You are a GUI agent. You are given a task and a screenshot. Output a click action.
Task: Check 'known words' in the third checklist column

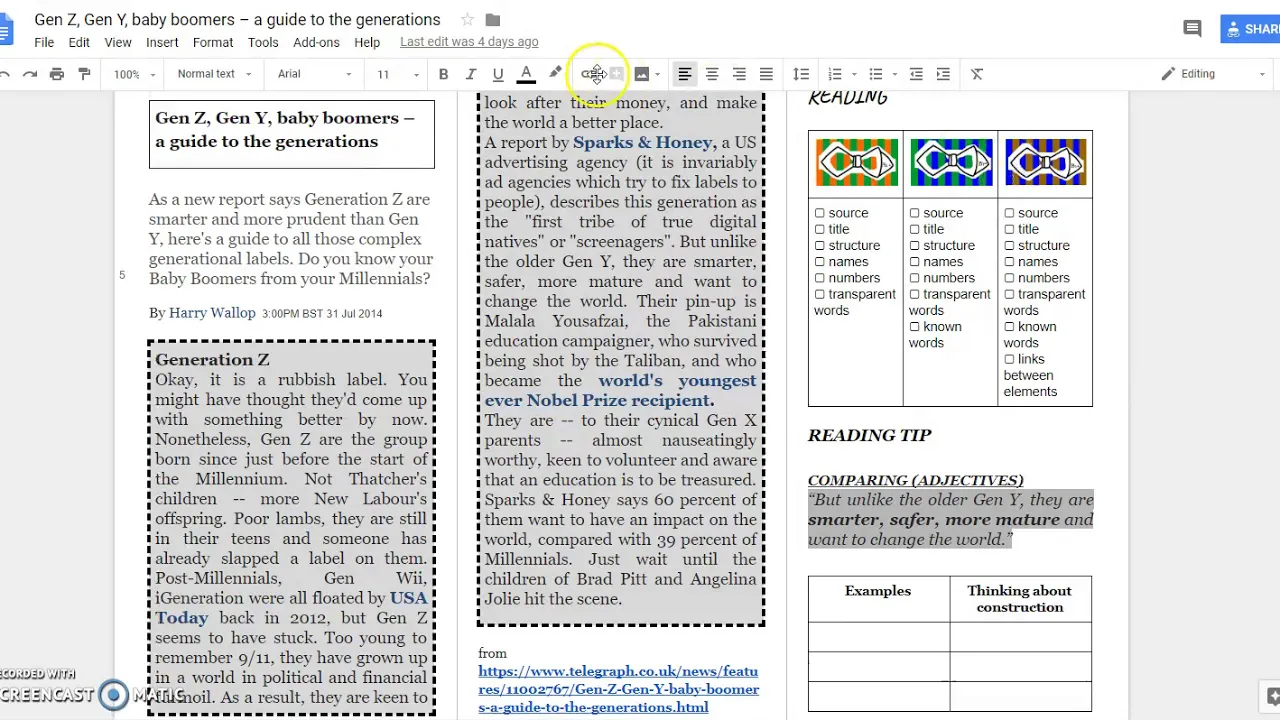1009,327
